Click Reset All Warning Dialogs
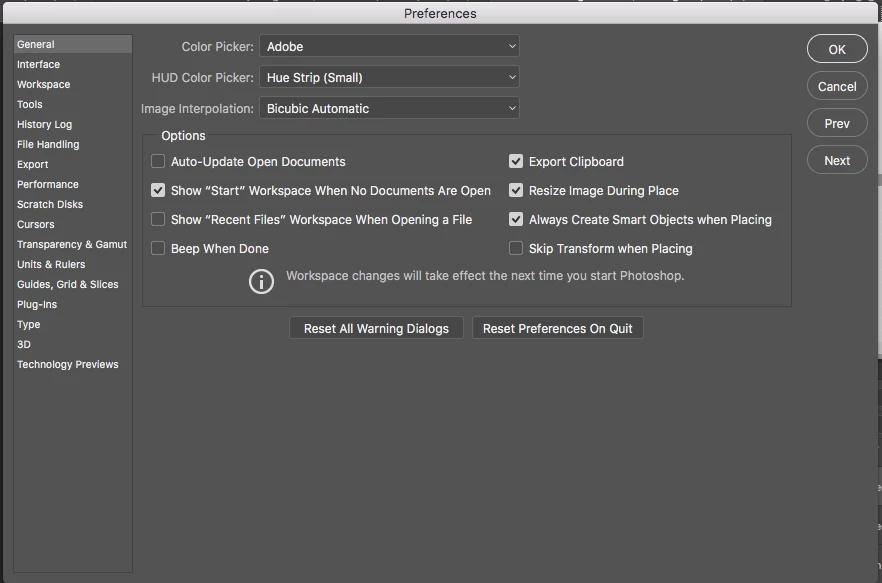Image resolution: width=882 pixels, height=583 pixels. pyautogui.click(x=376, y=328)
